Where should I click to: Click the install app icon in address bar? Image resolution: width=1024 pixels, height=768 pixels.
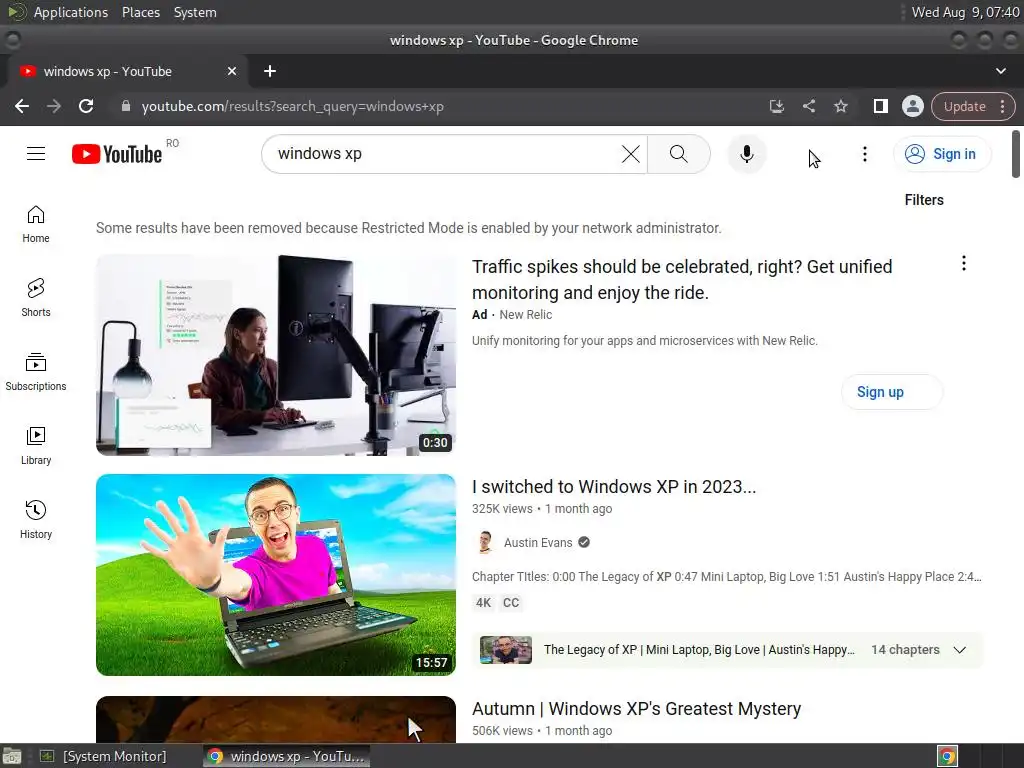click(x=776, y=106)
